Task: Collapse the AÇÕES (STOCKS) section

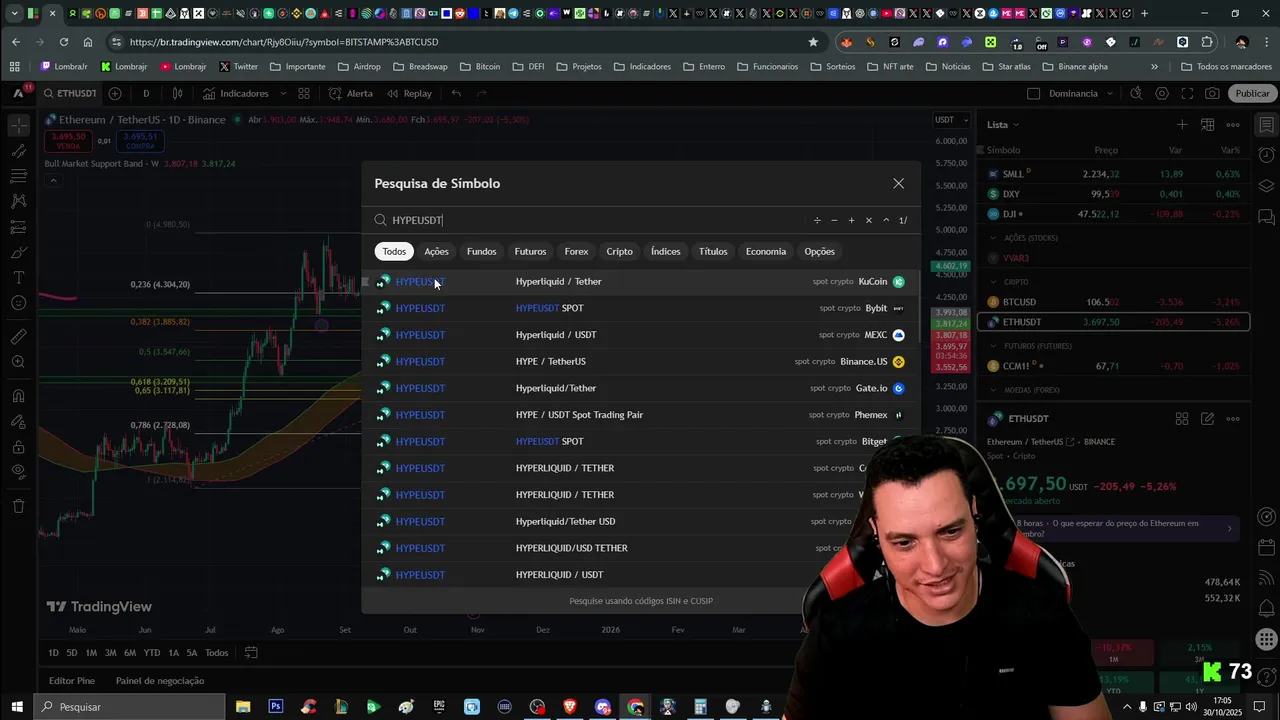Action: pos(993,238)
